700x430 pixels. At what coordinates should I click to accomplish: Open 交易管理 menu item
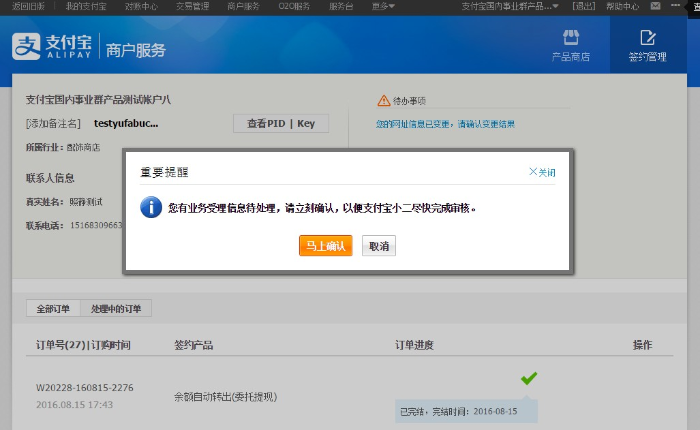[x=192, y=6]
